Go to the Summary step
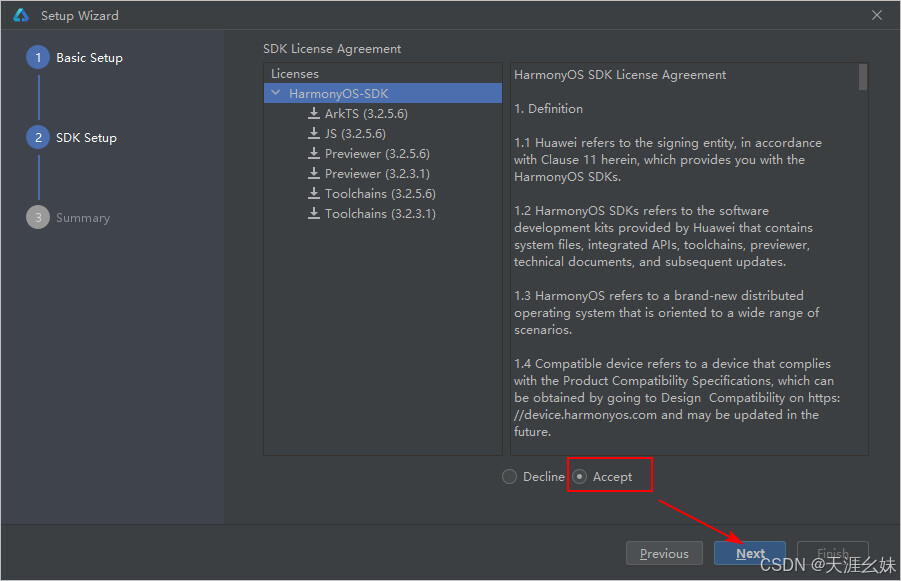The width and height of the screenshot is (901, 581). [83, 218]
